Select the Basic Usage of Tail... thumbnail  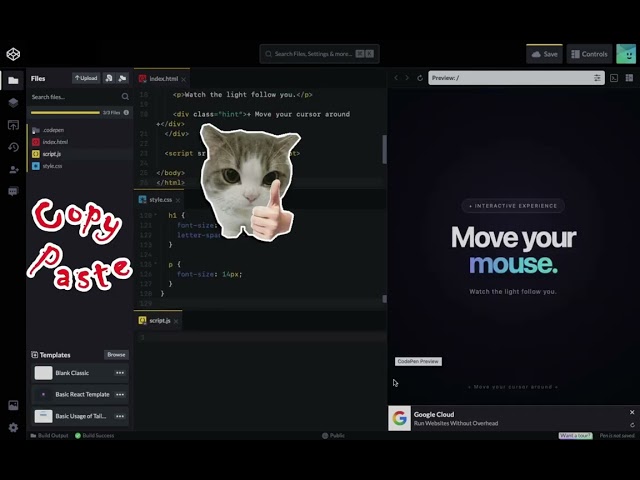[x=43, y=416]
